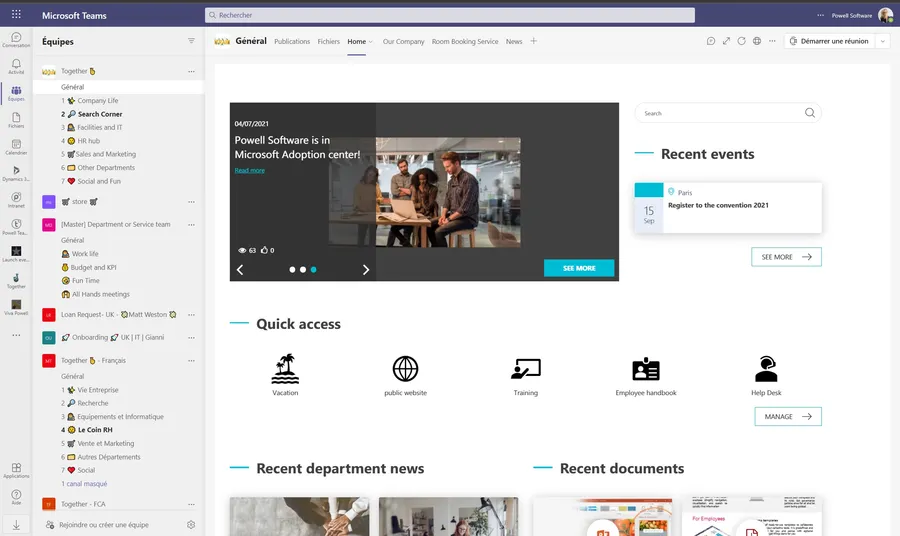The image size is (900, 536).
Task: Open more options for Master Department team
Action: coord(191,224)
